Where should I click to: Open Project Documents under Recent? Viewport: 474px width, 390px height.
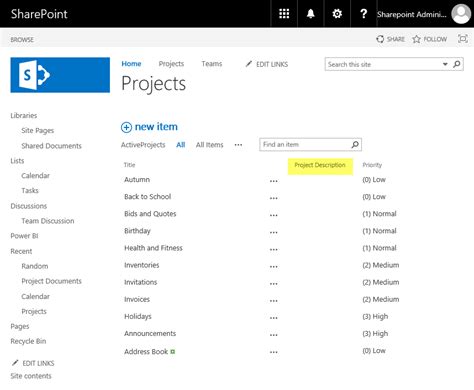click(x=51, y=281)
